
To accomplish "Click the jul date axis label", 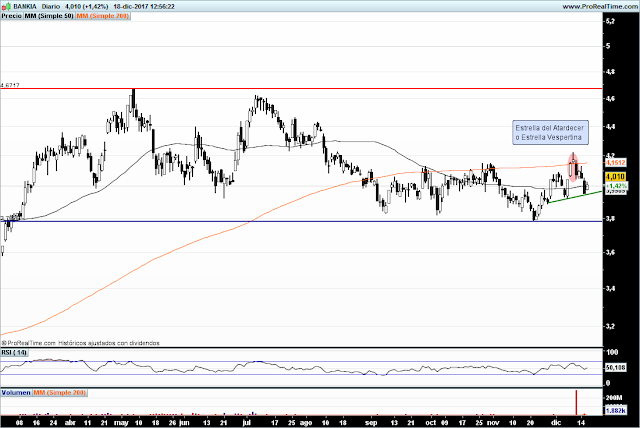I will coord(247,423).
